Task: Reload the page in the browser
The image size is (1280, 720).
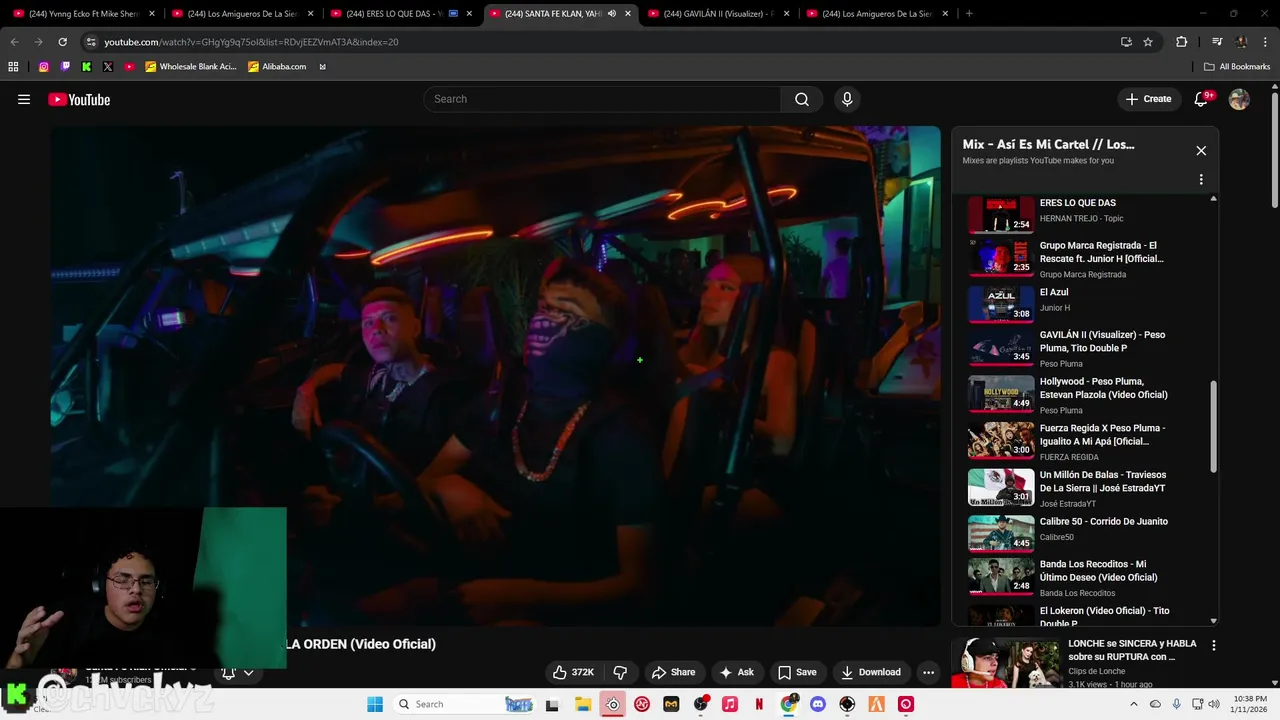Action: (62, 42)
